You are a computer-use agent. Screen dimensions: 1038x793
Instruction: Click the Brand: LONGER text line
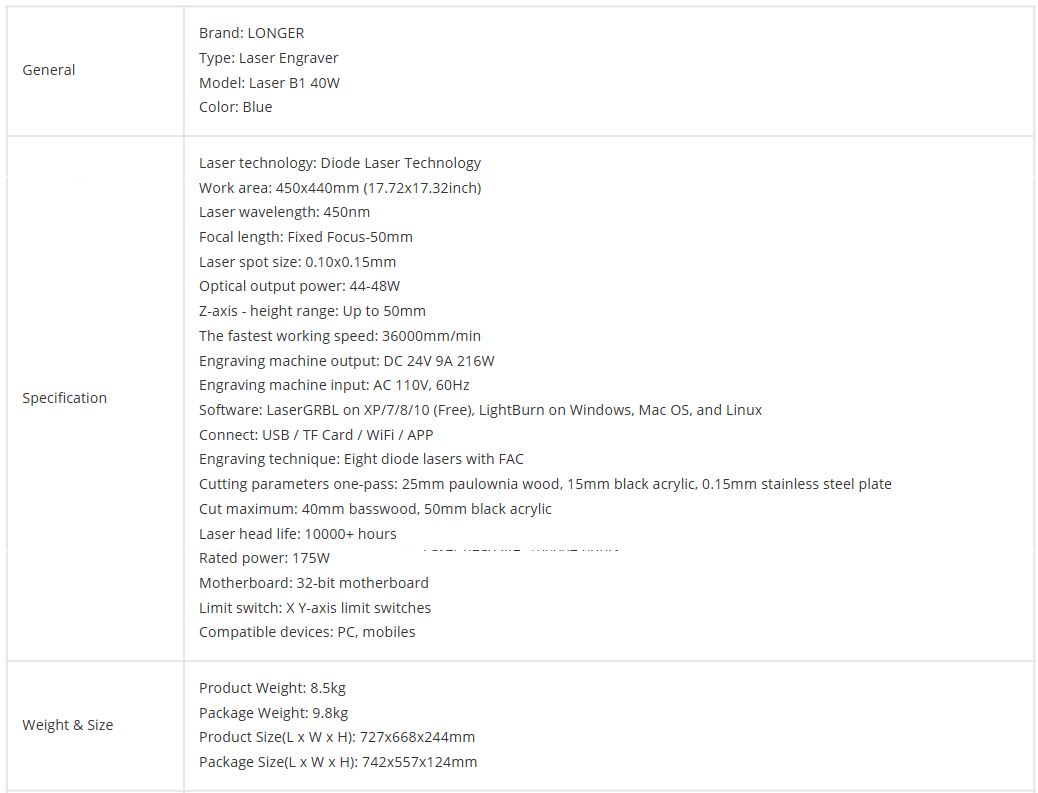251,33
